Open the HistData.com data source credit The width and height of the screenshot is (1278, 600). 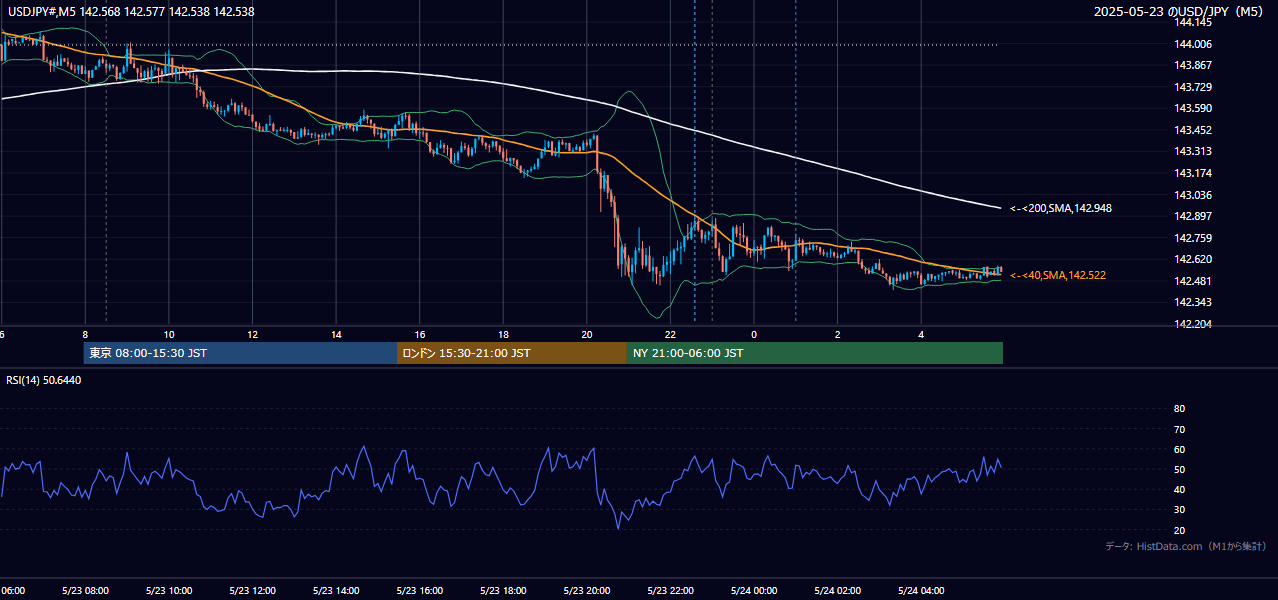[1186, 546]
